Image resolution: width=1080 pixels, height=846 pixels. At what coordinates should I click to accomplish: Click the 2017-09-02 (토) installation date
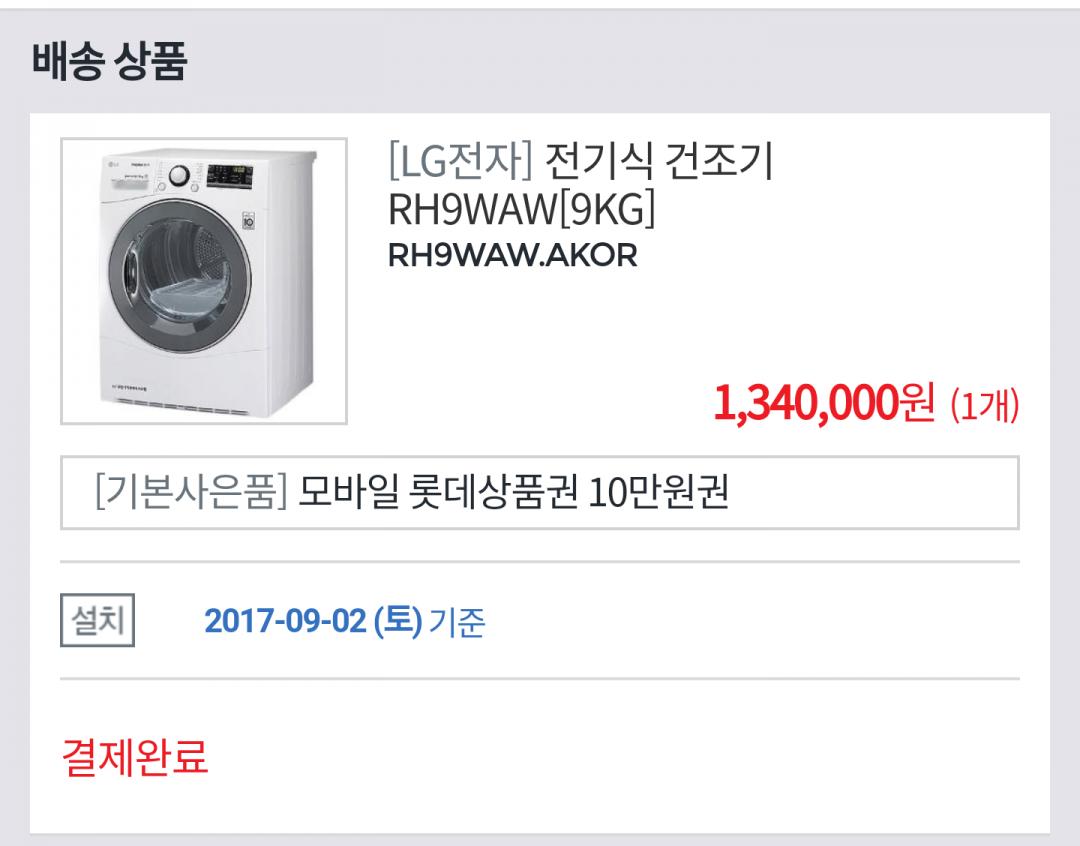(x=313, y=621)
